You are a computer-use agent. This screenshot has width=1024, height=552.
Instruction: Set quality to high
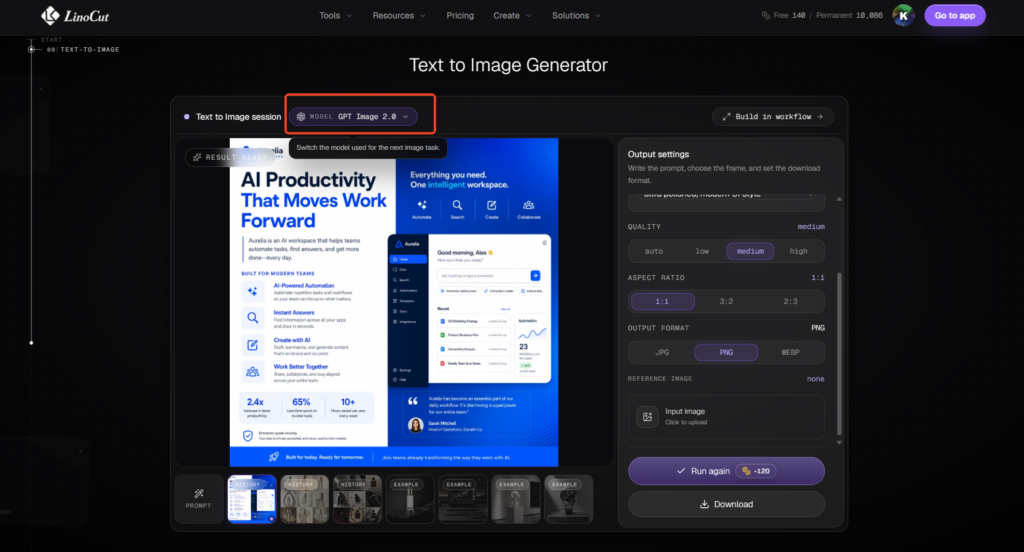click(798, 251)
